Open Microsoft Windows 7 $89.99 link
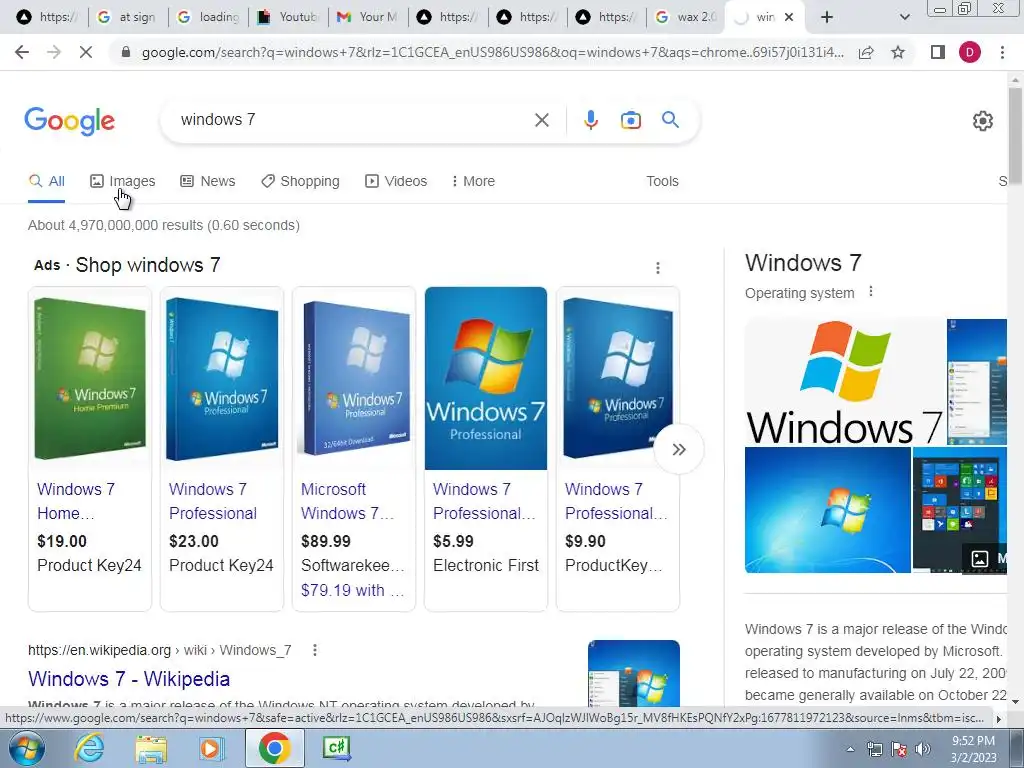 [347, 501]
